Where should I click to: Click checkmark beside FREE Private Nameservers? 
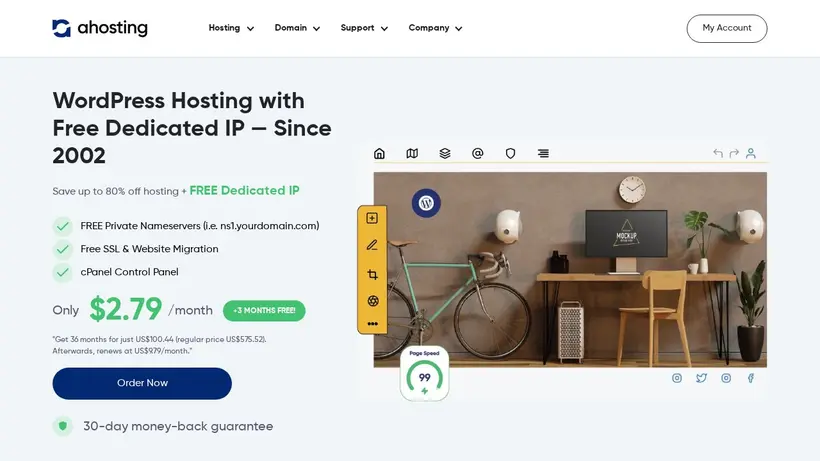63,226
